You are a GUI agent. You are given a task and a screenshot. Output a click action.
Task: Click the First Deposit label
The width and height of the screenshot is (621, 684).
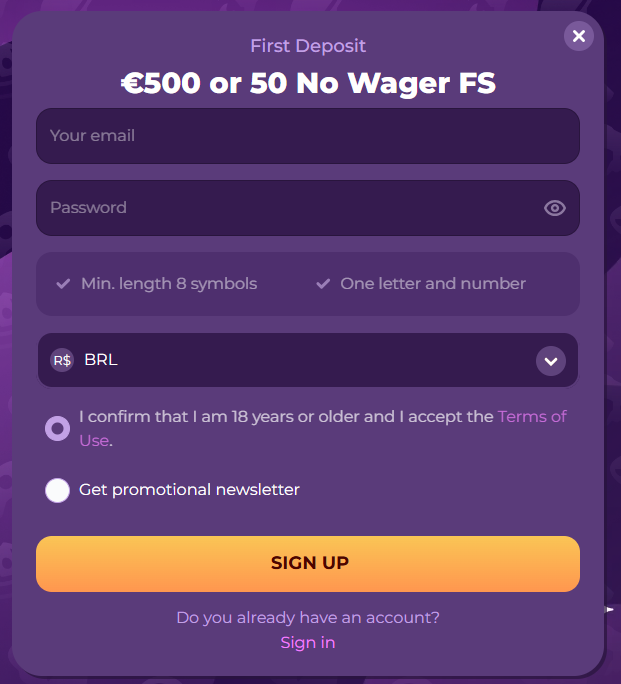(x=308, y=46)
